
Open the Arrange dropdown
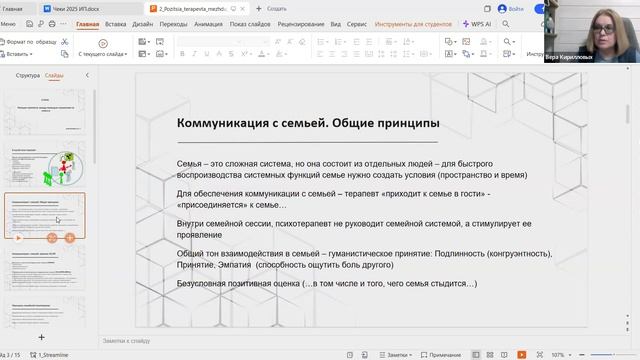point(468,54)
